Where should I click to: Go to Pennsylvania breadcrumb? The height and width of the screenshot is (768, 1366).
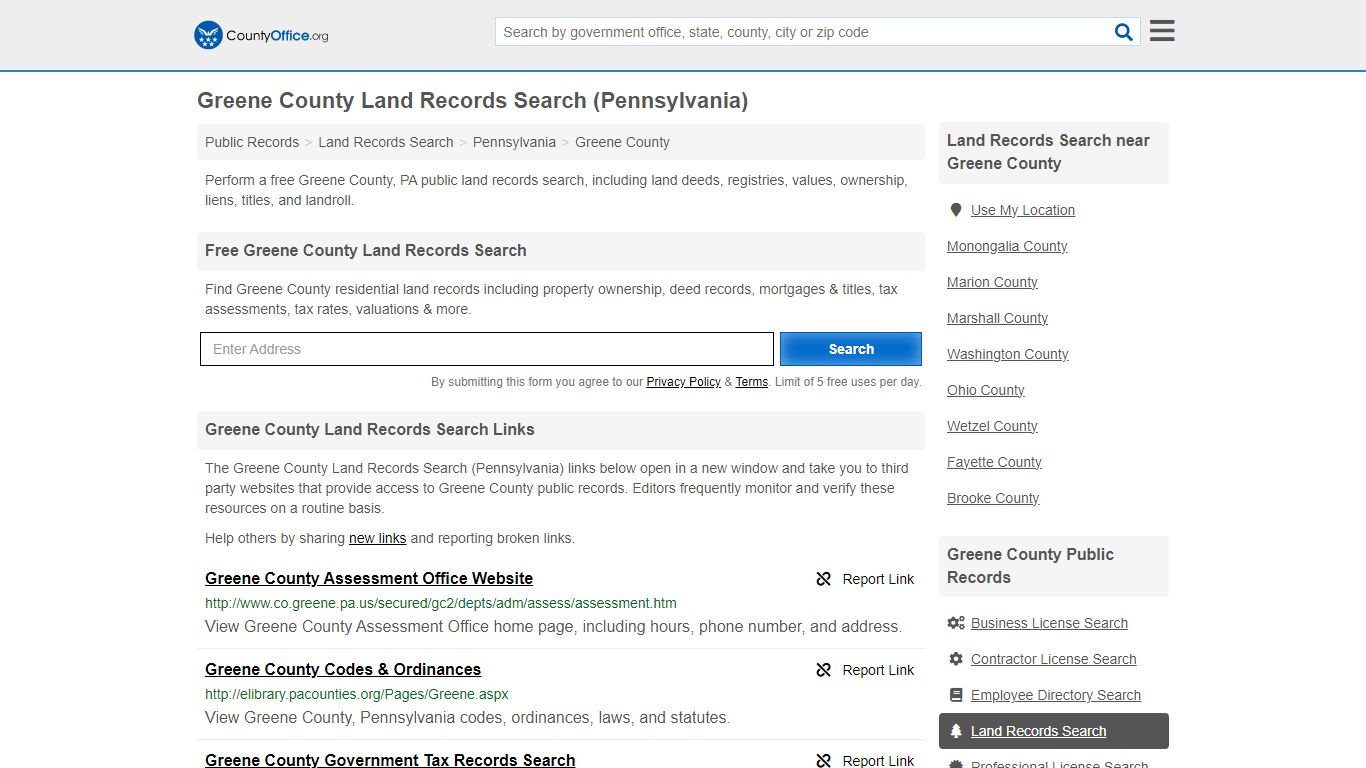click(x=514, y=142)
